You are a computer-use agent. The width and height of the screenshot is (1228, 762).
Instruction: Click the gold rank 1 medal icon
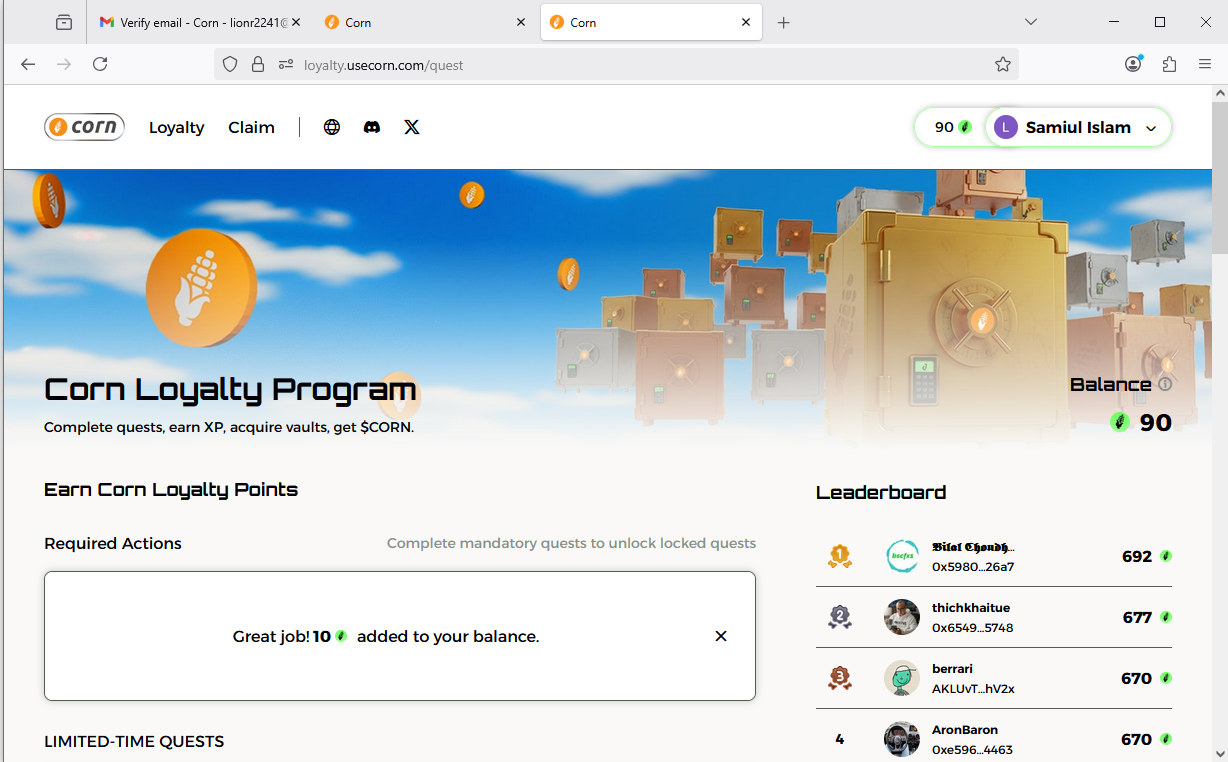(x=839, y=556)
